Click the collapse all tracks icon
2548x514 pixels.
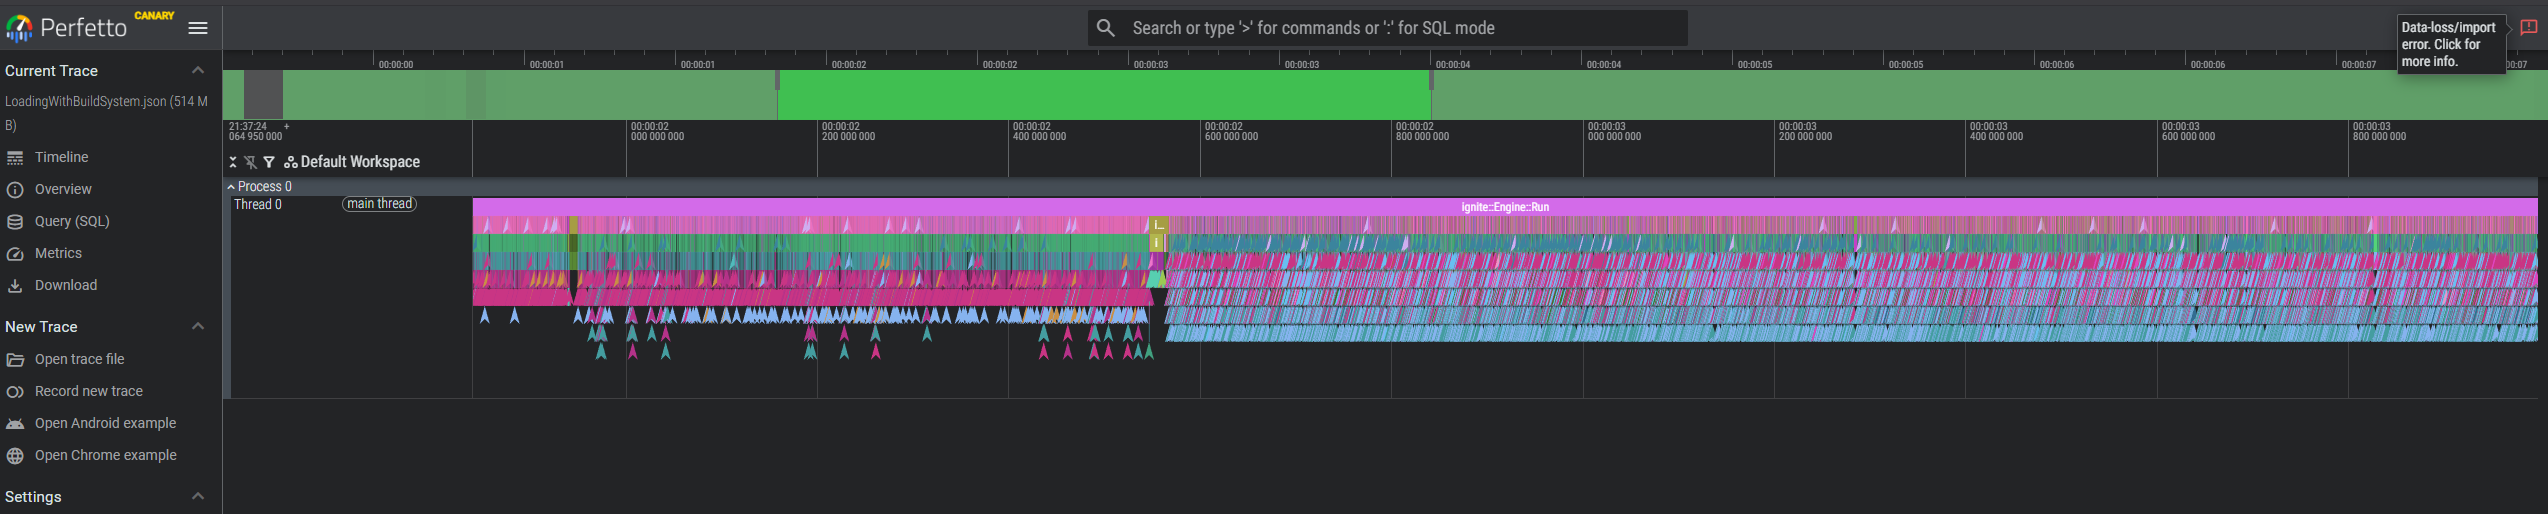233,162
